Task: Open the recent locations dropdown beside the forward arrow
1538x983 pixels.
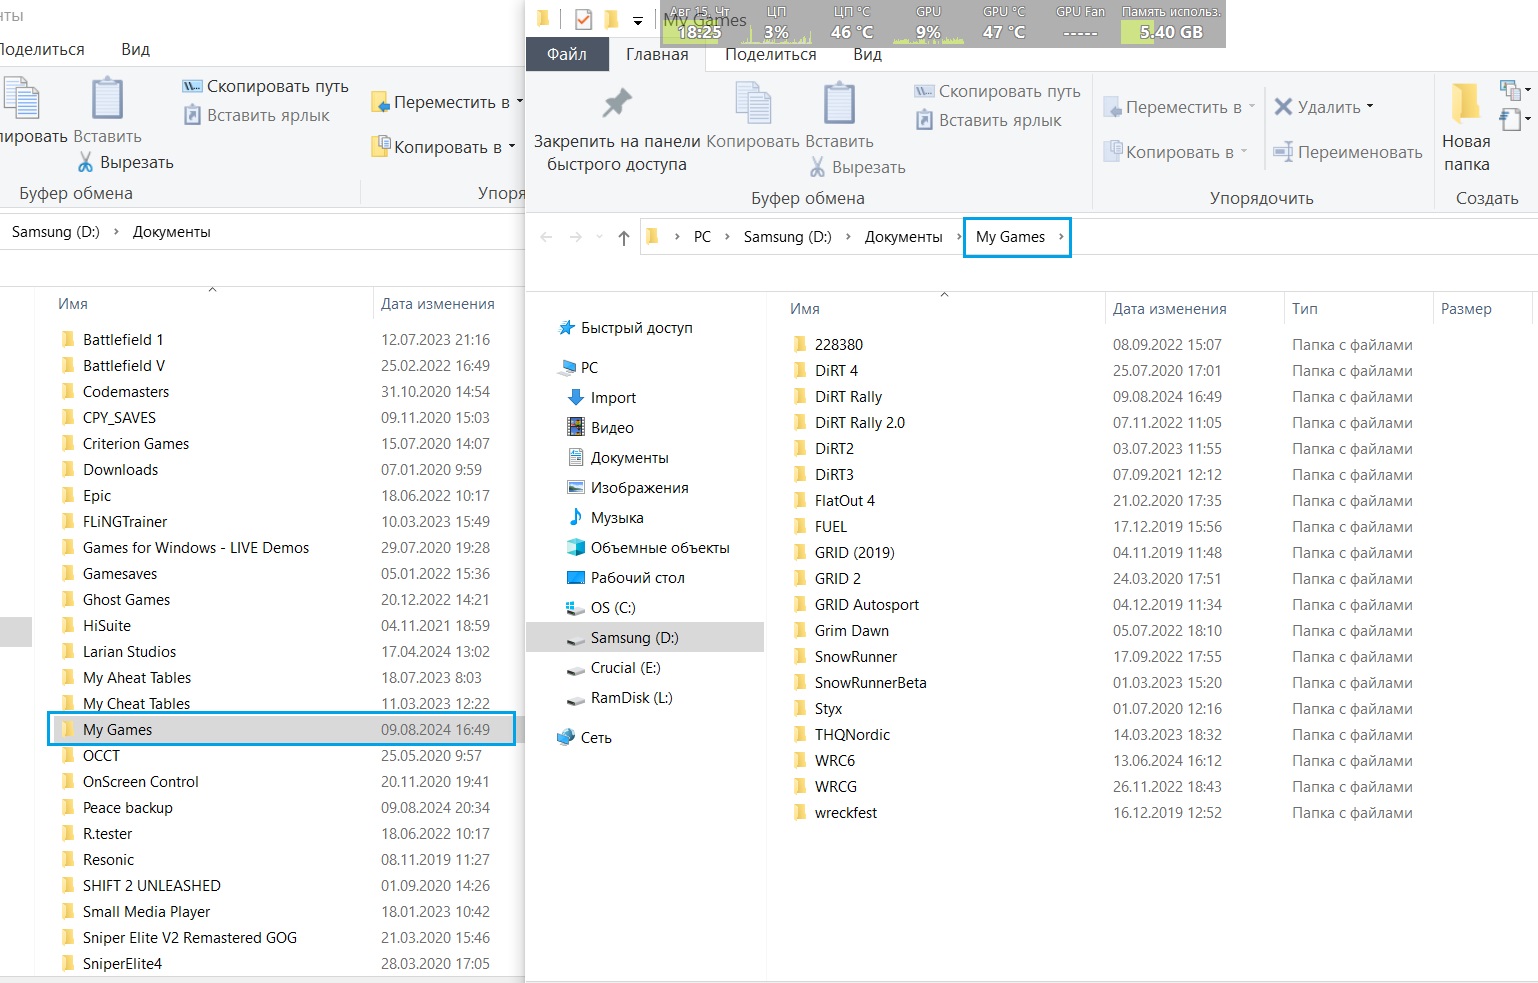Action: pyautogui.click(x=599, y=237)
